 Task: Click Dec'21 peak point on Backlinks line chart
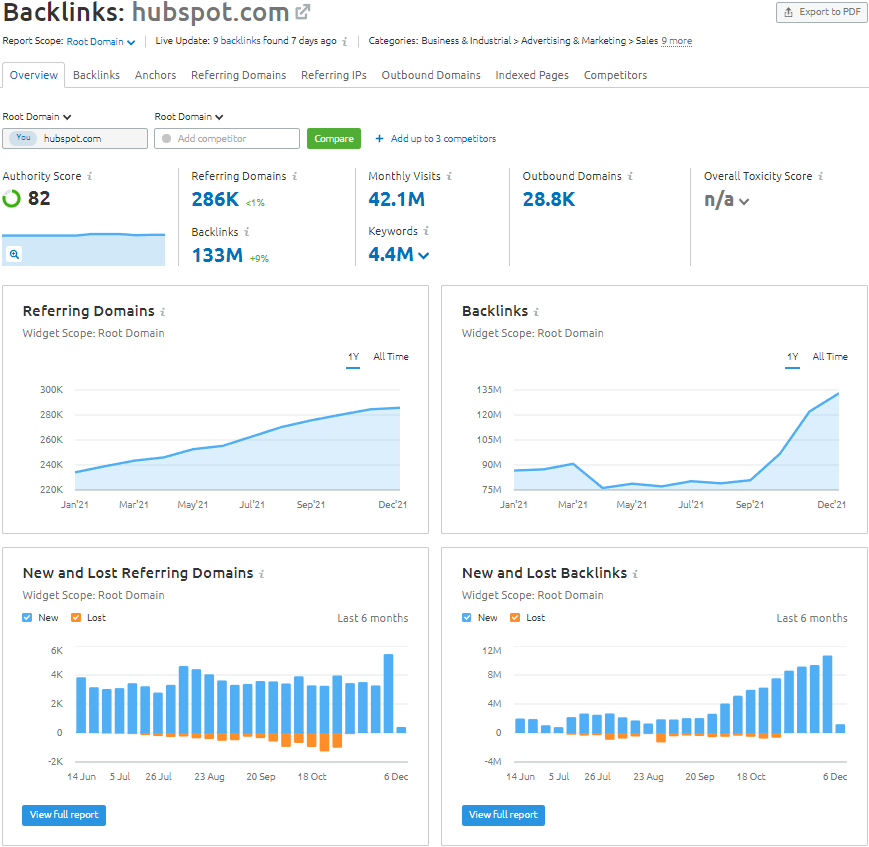pyautogui.click(x=838, y=394)
